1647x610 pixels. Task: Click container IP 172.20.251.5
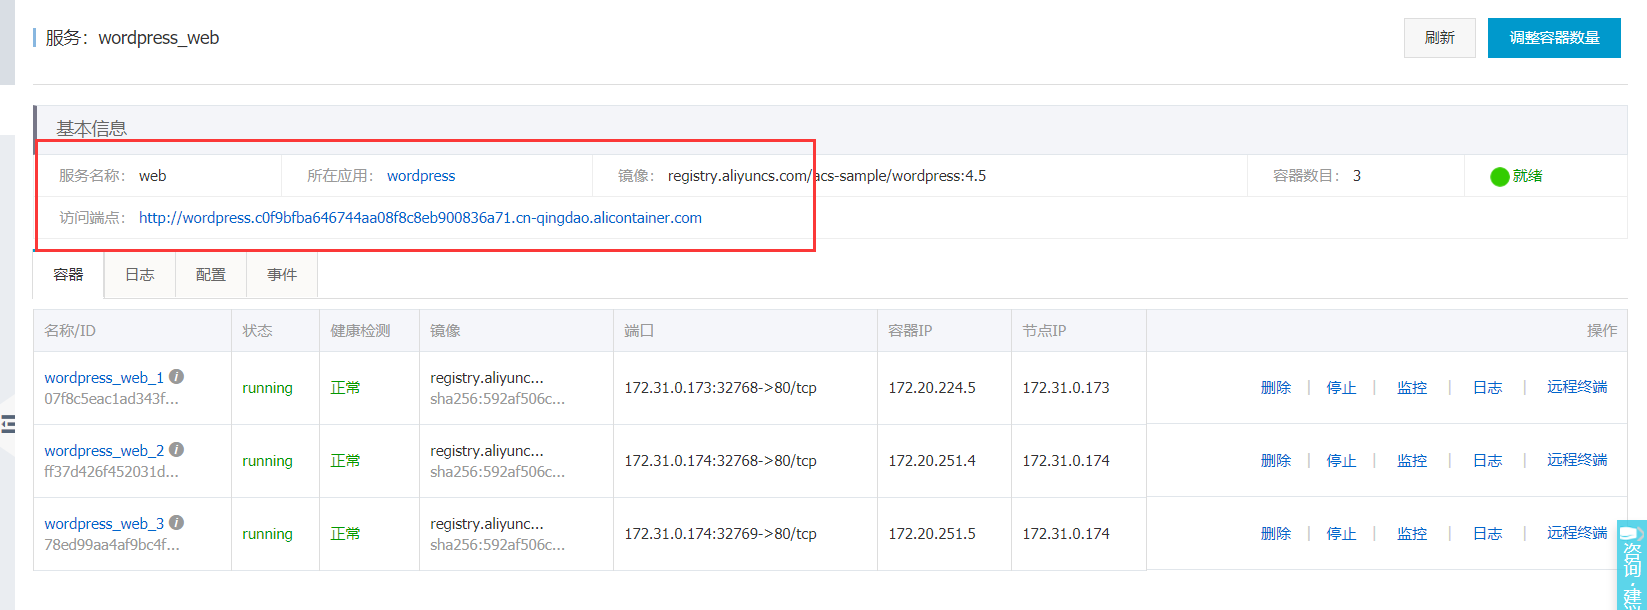tap(932, 534)
